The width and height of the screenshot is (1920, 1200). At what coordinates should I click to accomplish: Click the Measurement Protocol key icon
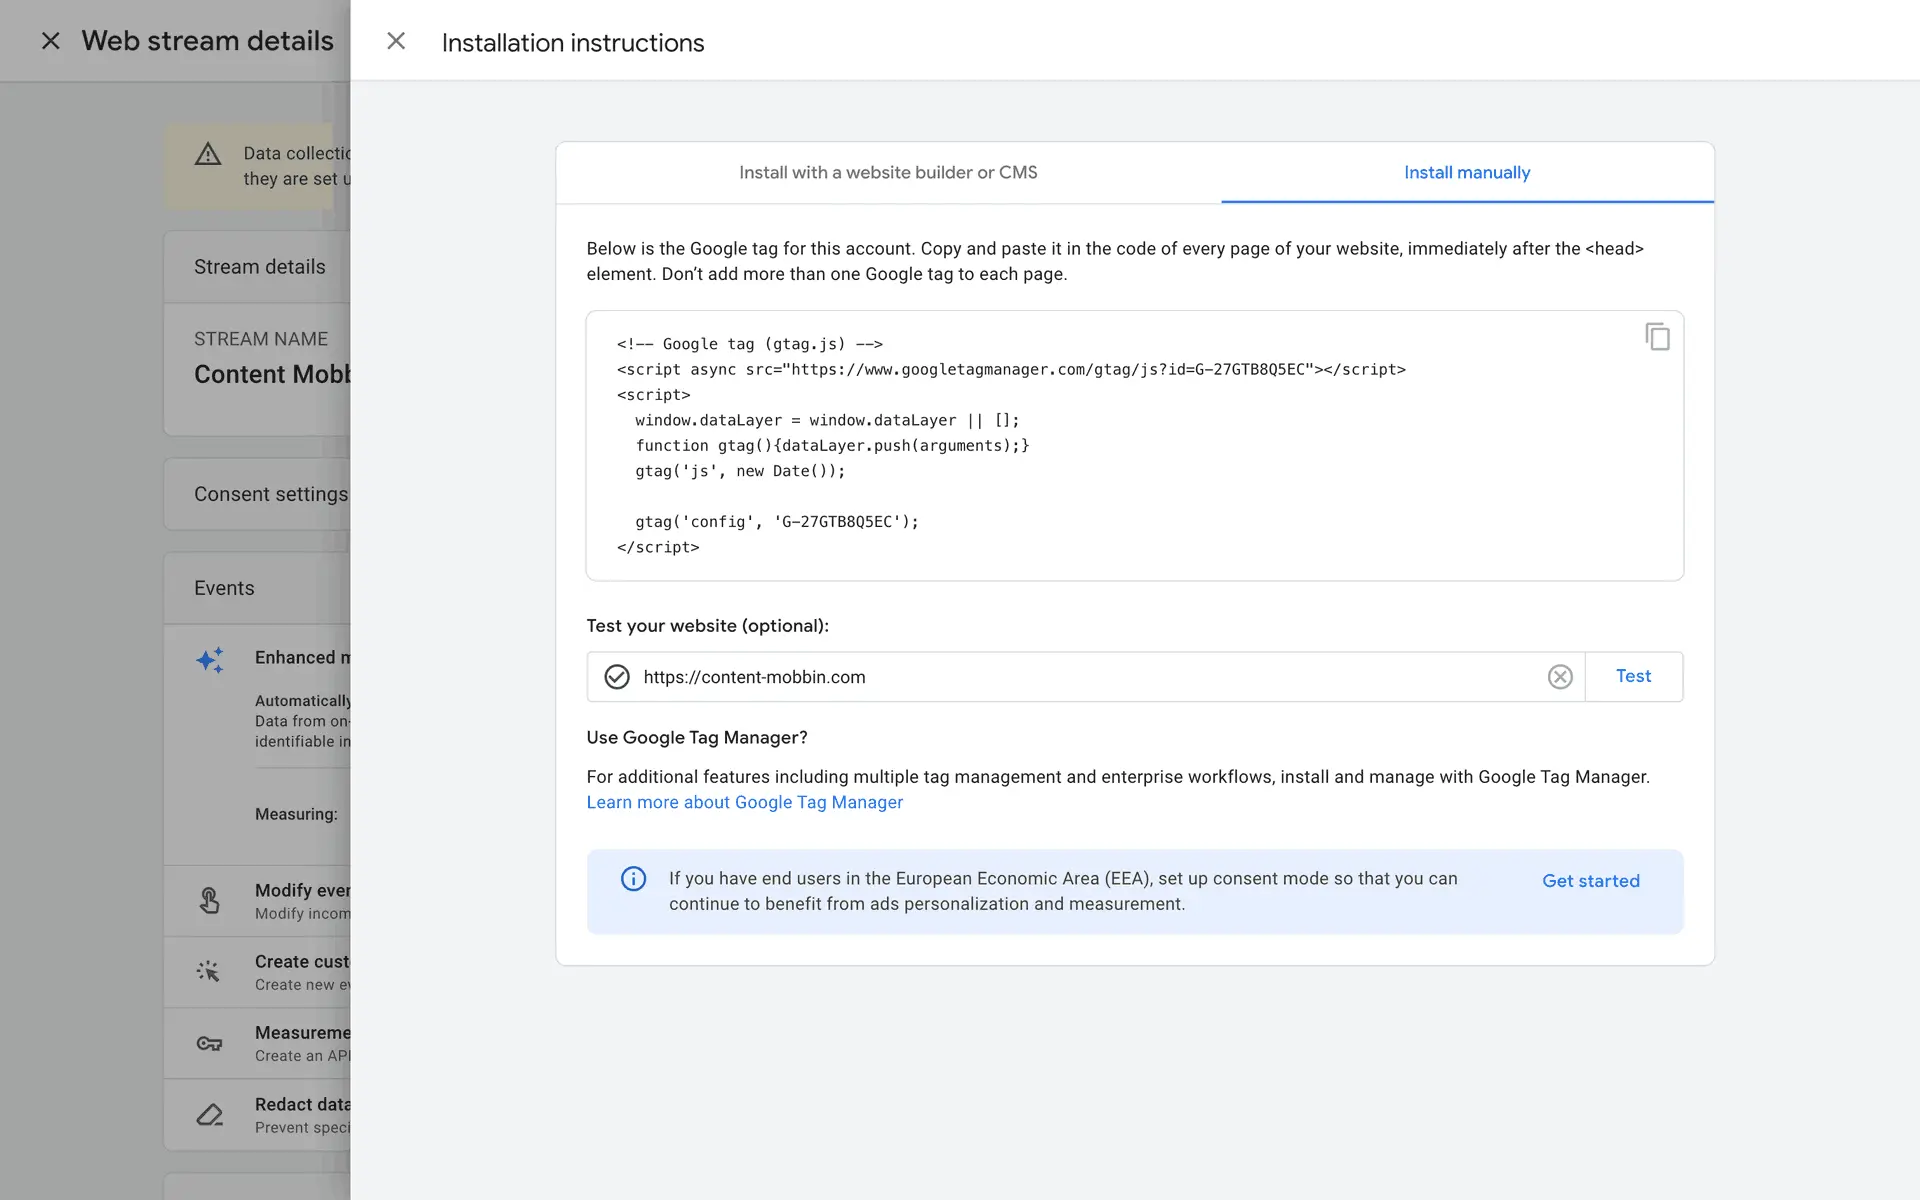pos(209,1043)
